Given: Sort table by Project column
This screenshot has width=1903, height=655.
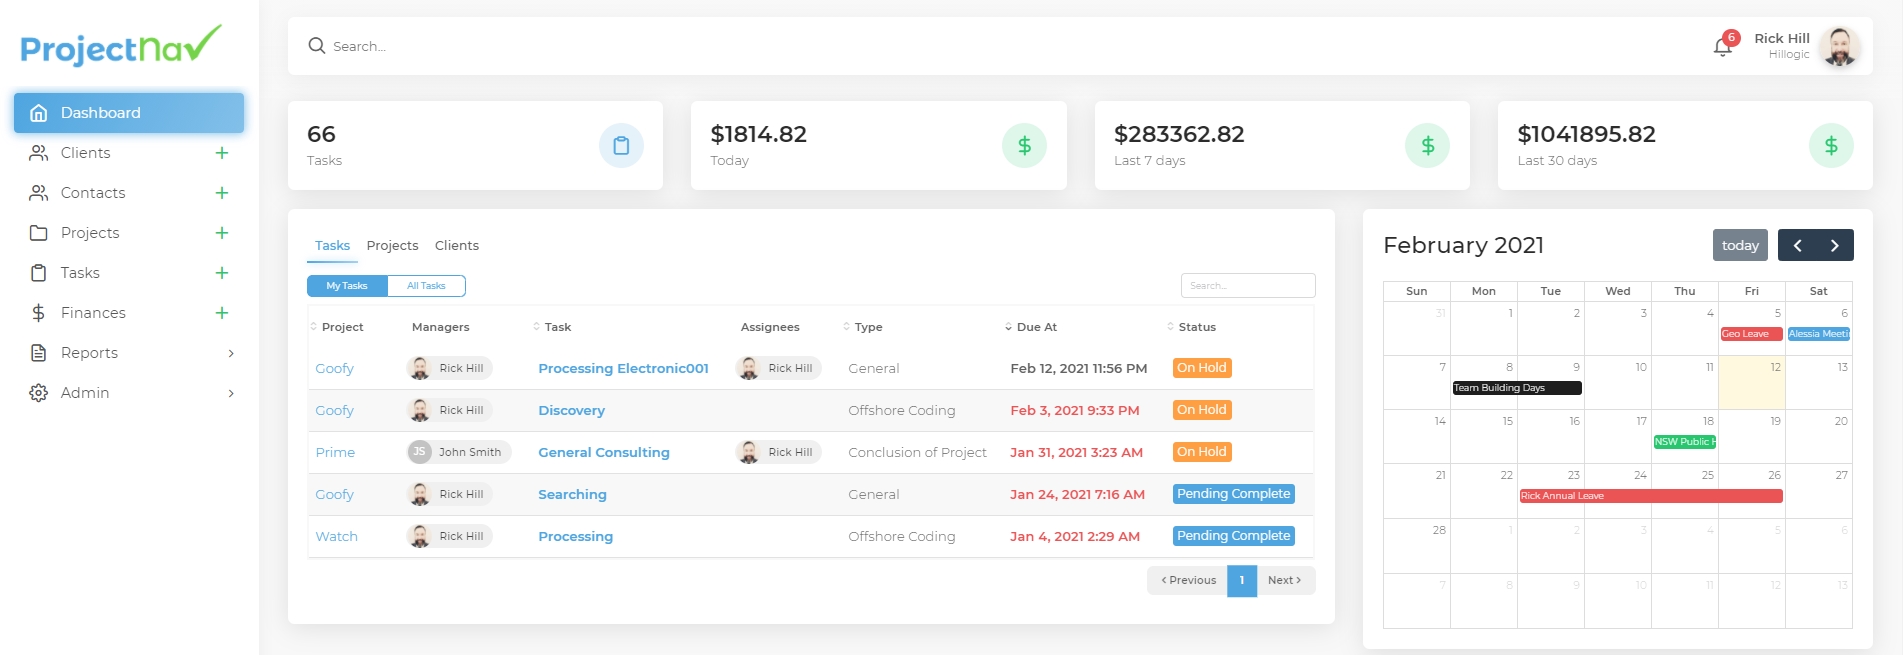Looking at the screenshot, I should (x=337, y=327).
